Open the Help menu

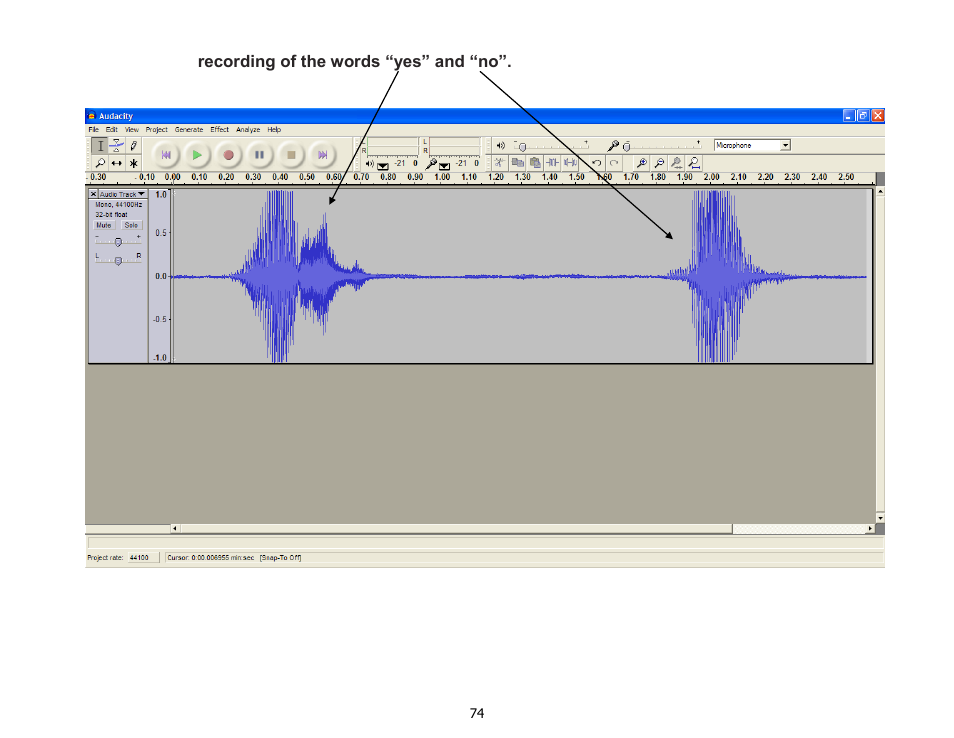274,130
